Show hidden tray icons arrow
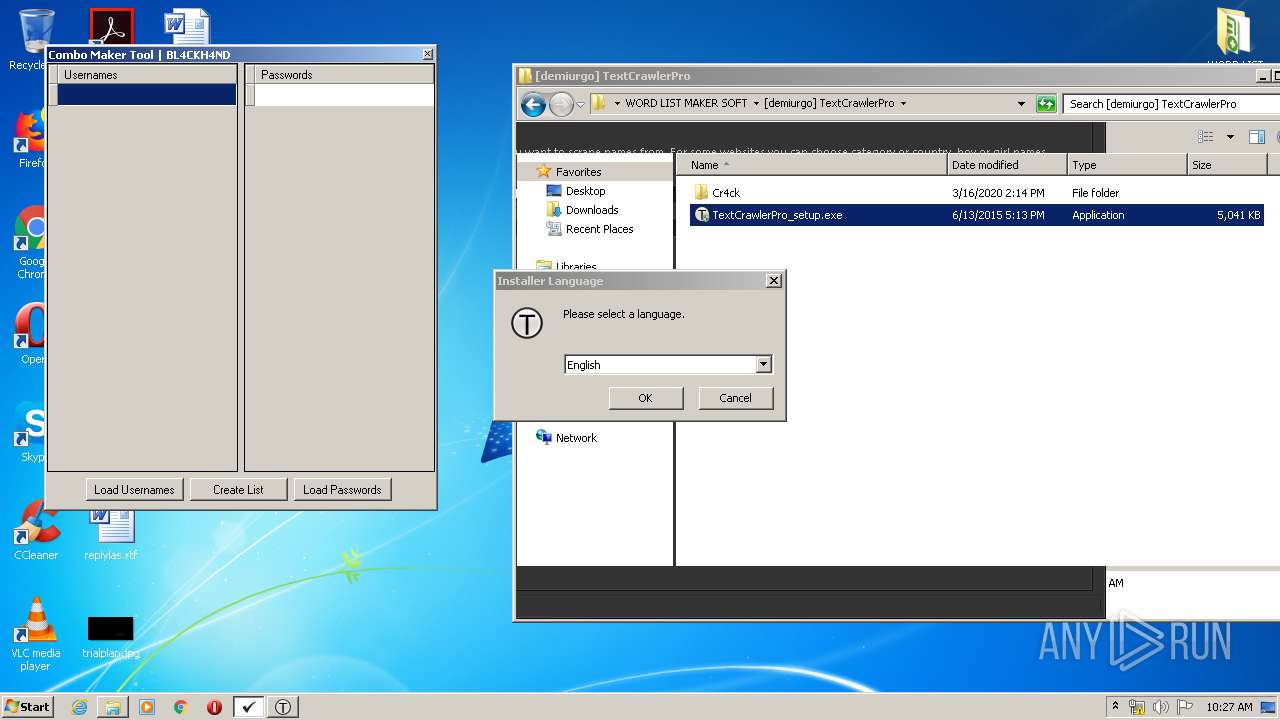The image size is (1280, 720). [x=1115, y=706]
